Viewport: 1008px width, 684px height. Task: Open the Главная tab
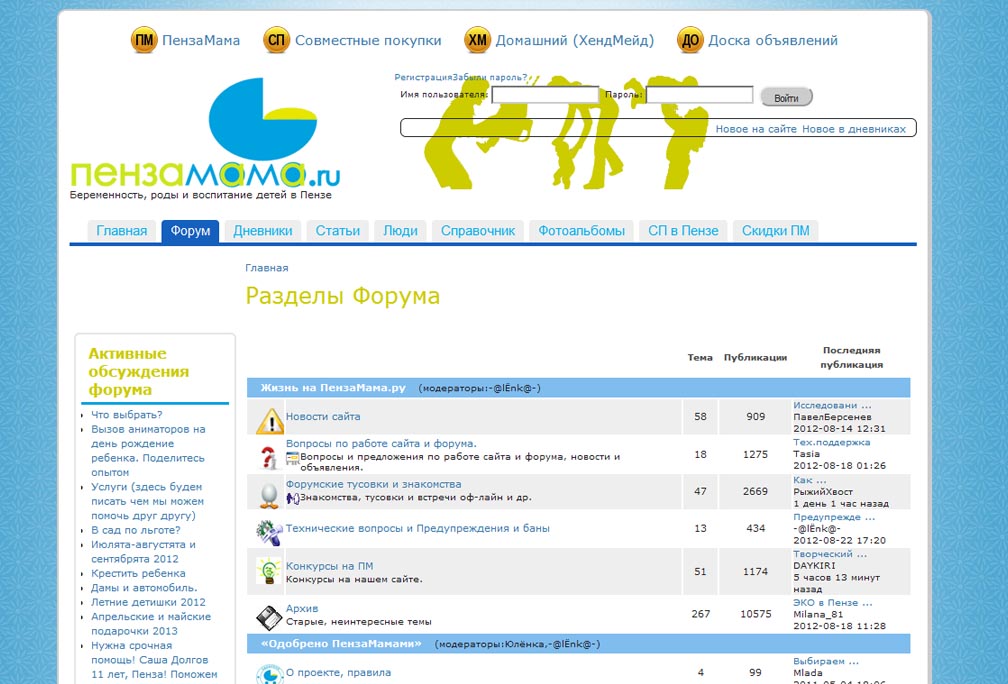[x=122, y=231]
